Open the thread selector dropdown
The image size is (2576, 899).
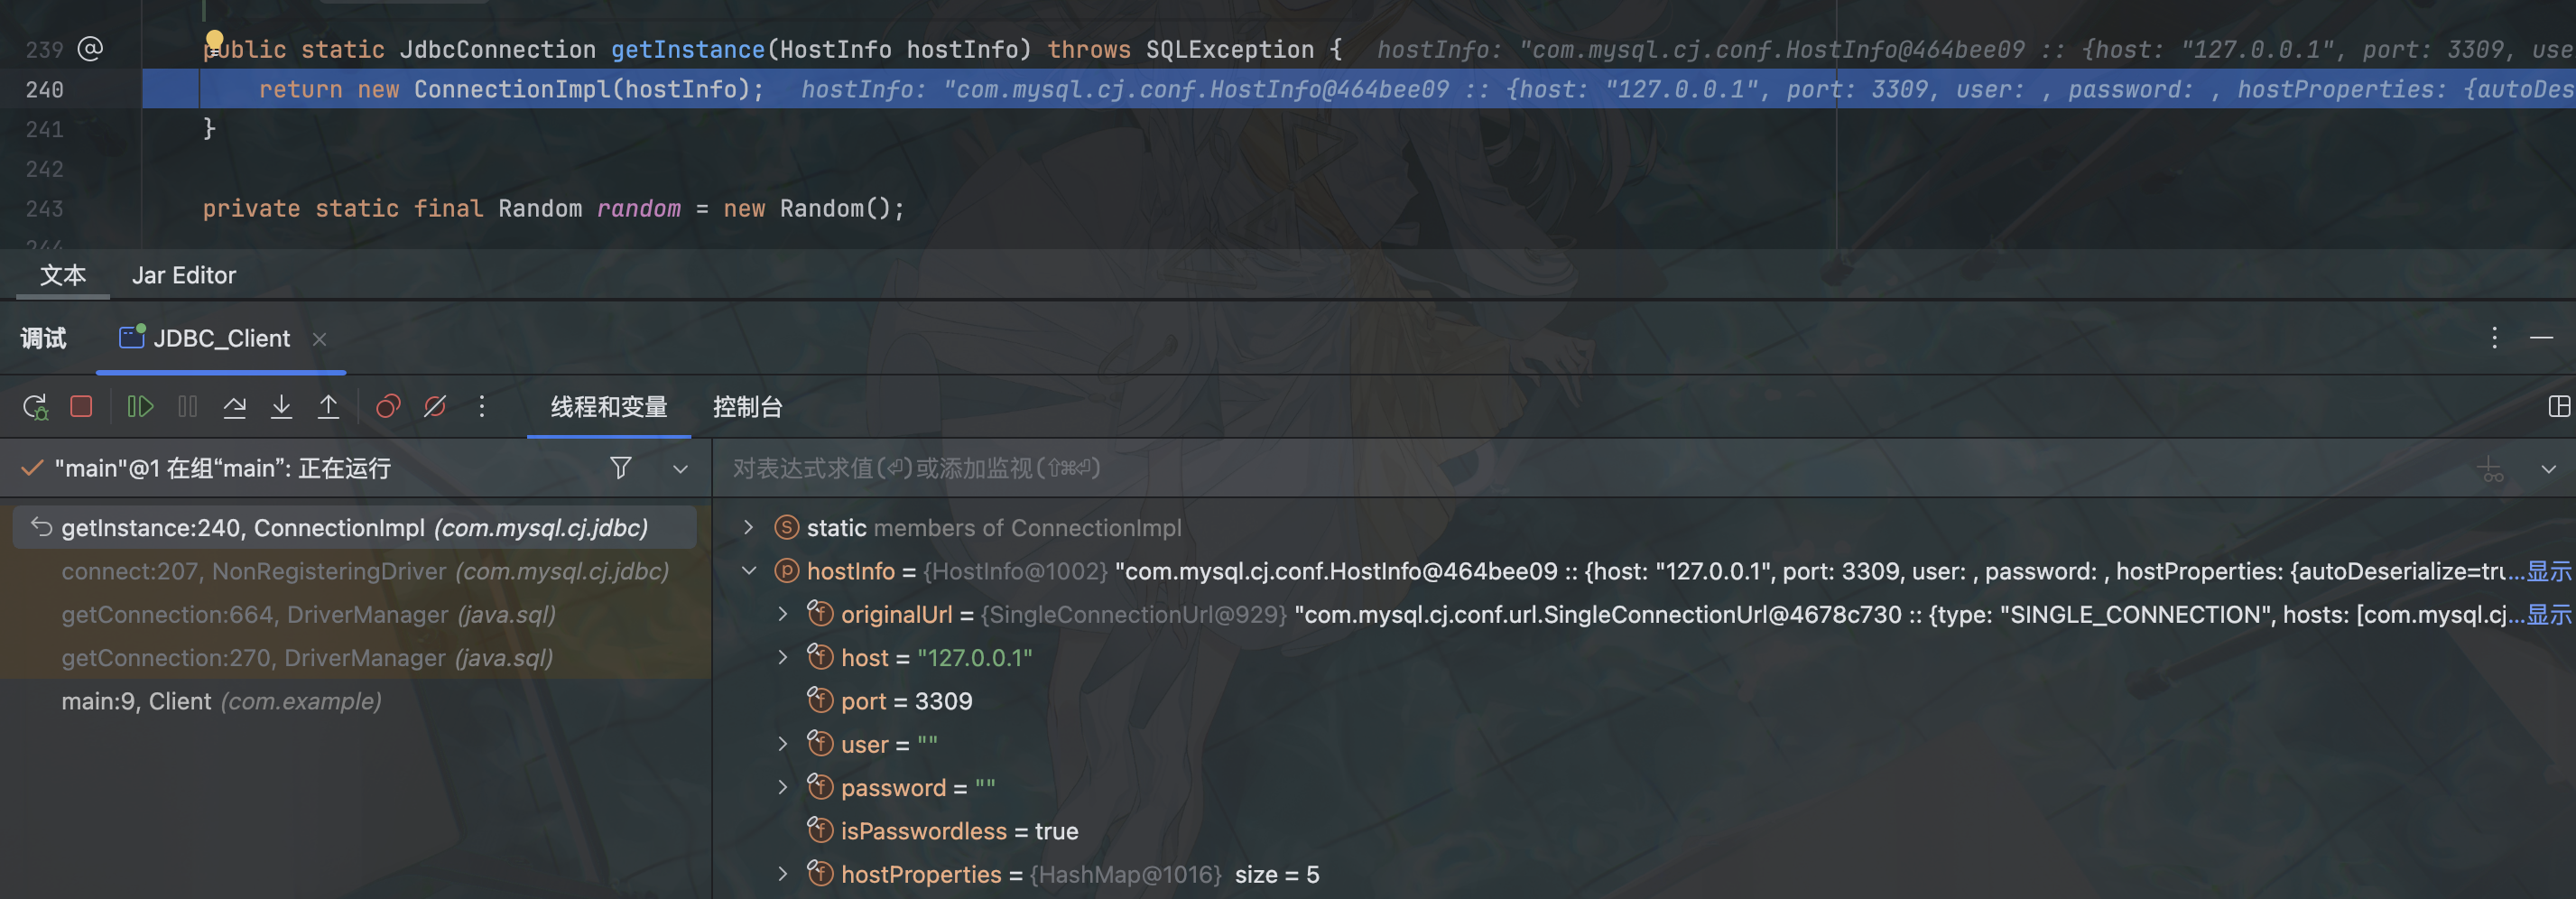tap(680, 469)
